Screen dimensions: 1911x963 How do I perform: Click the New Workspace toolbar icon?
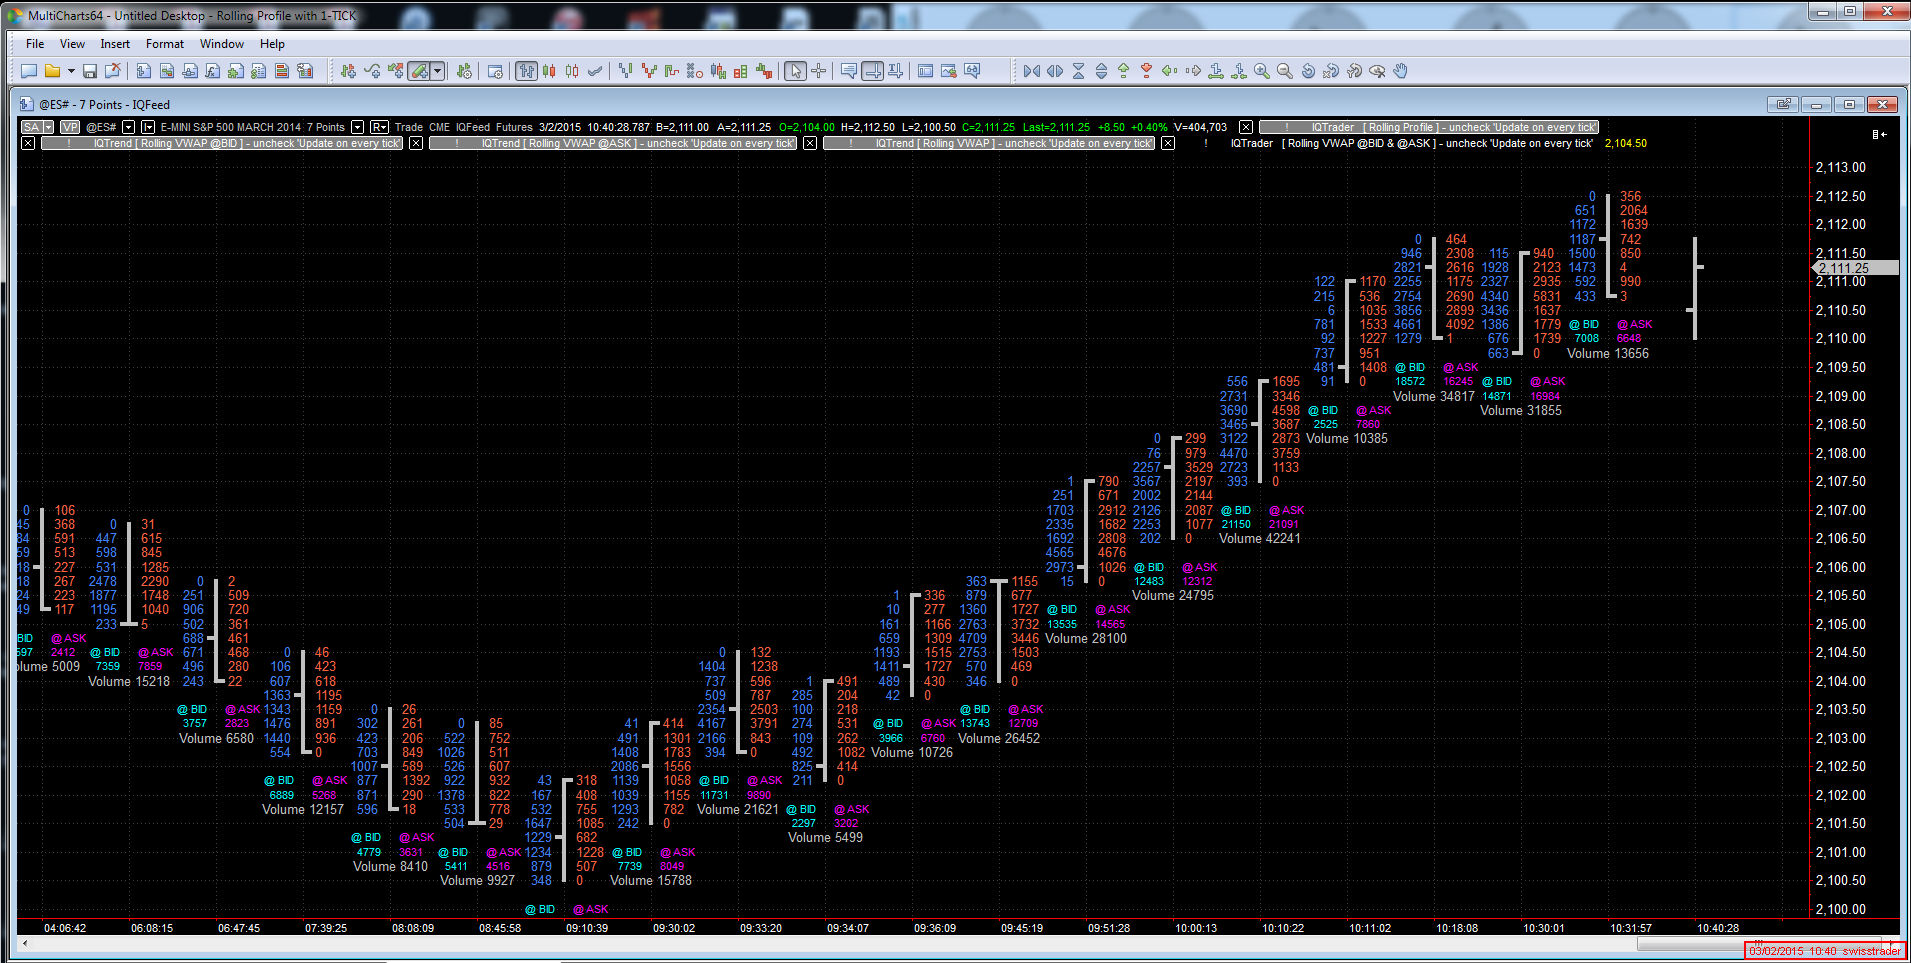point(29,71)
